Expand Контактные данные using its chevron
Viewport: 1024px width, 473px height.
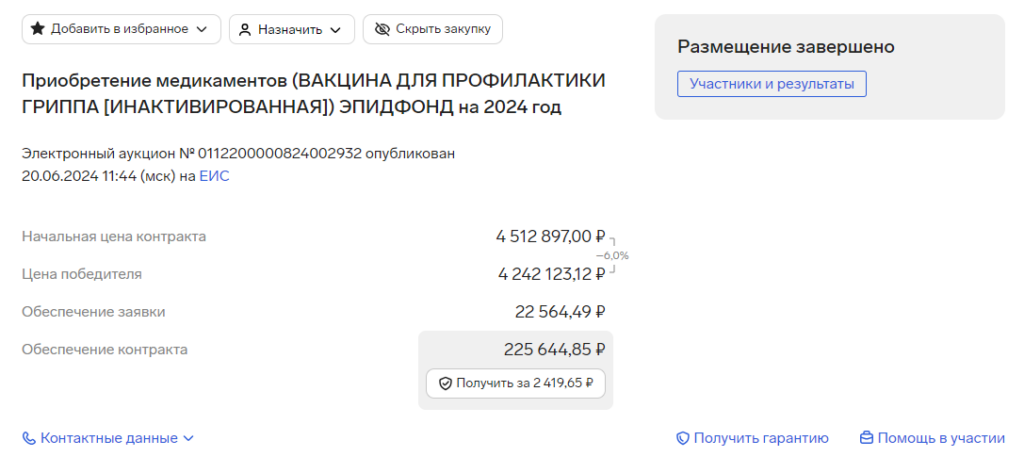tap(188, 438)
